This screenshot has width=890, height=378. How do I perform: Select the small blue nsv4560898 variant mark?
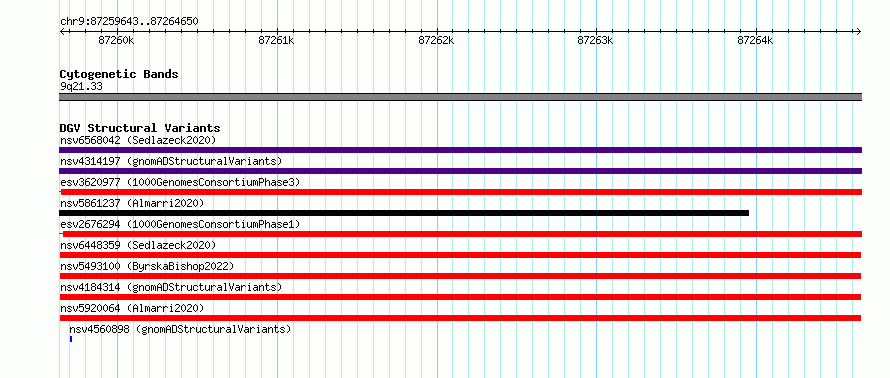click(x=71, y=339)
